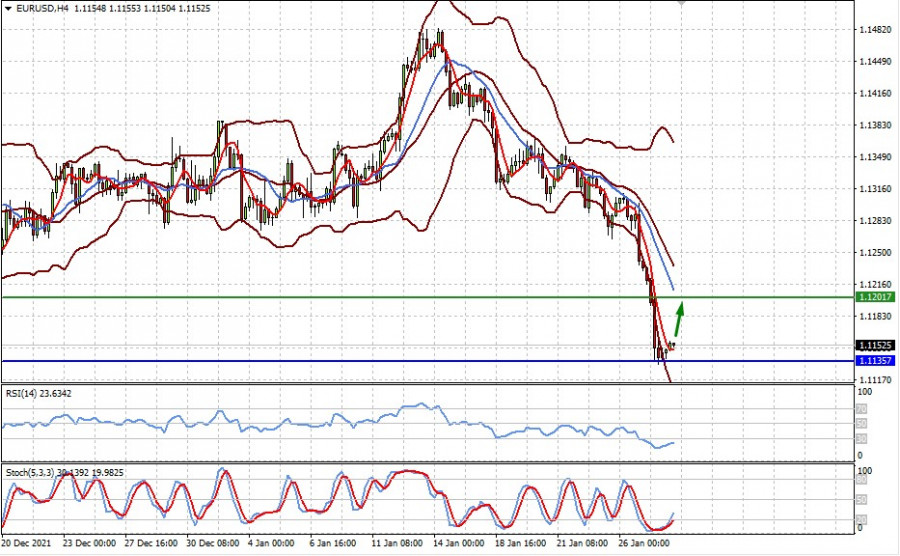
Task: Click the chart shift marker at top
Action: click(683, 4)
